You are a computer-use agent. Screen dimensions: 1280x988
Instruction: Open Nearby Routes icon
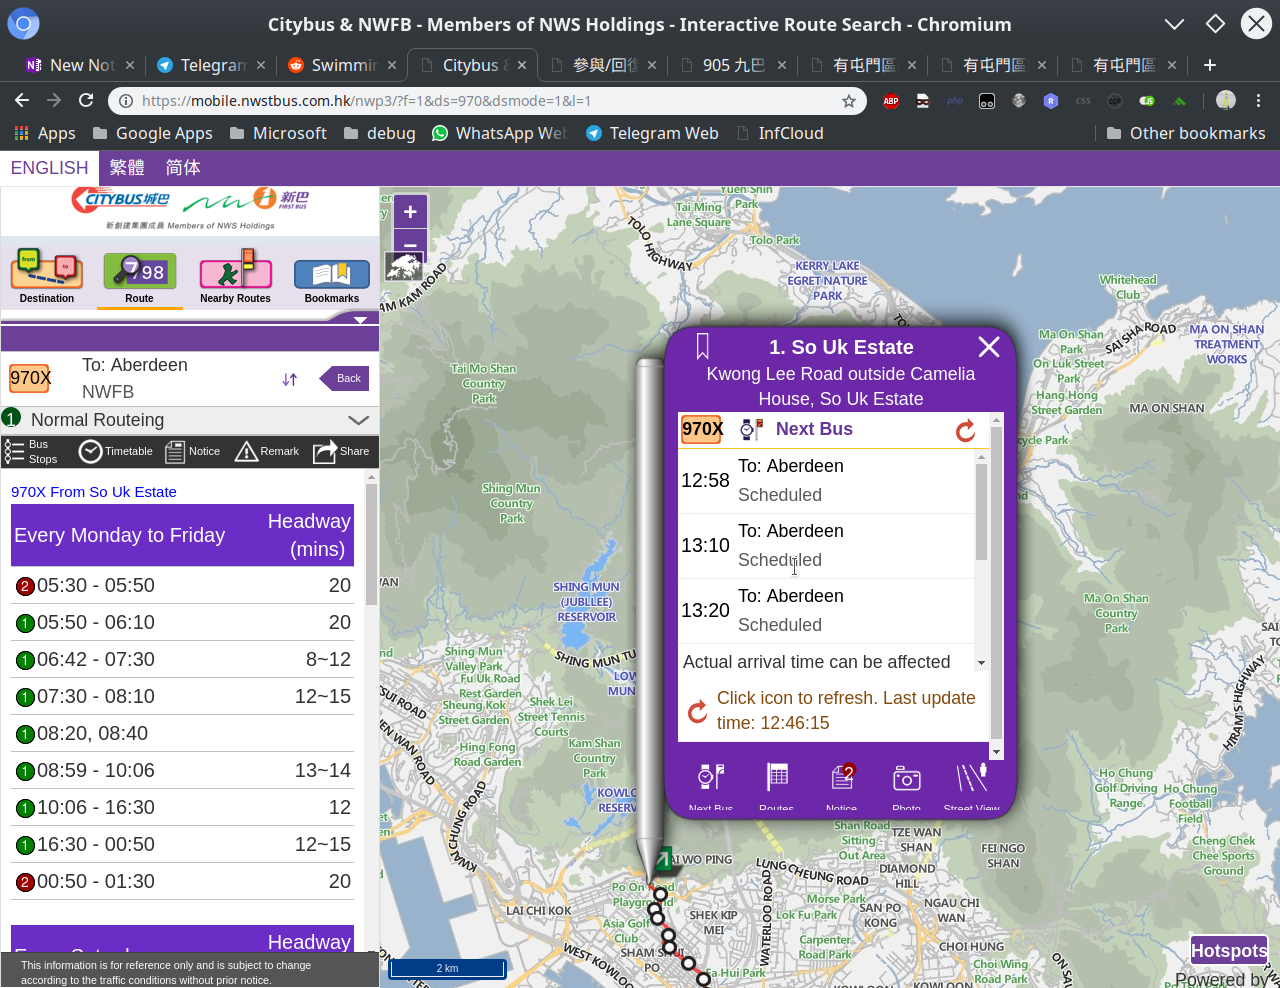[x=235, y=277]
